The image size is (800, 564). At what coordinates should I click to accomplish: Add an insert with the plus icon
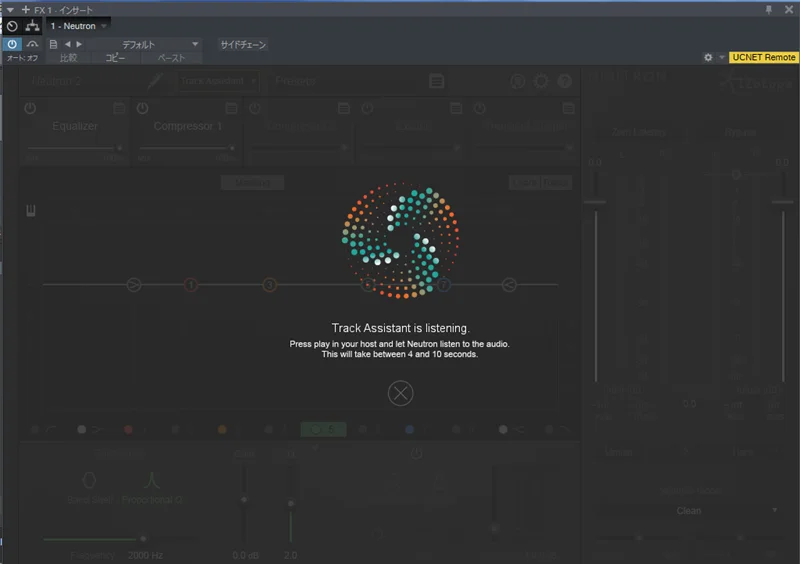tap(25, 9)
